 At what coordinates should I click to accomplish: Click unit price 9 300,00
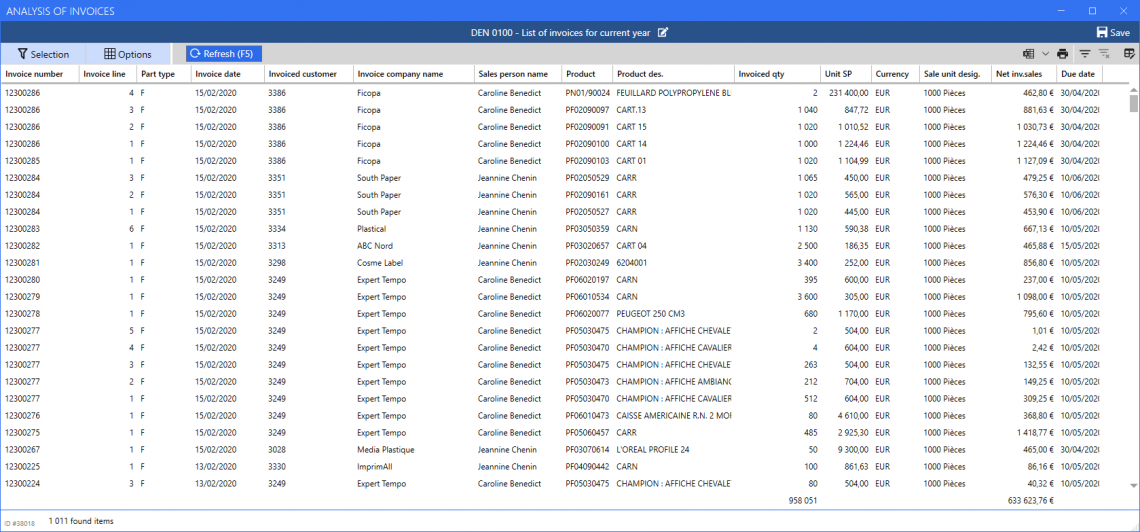coord(852,449)
